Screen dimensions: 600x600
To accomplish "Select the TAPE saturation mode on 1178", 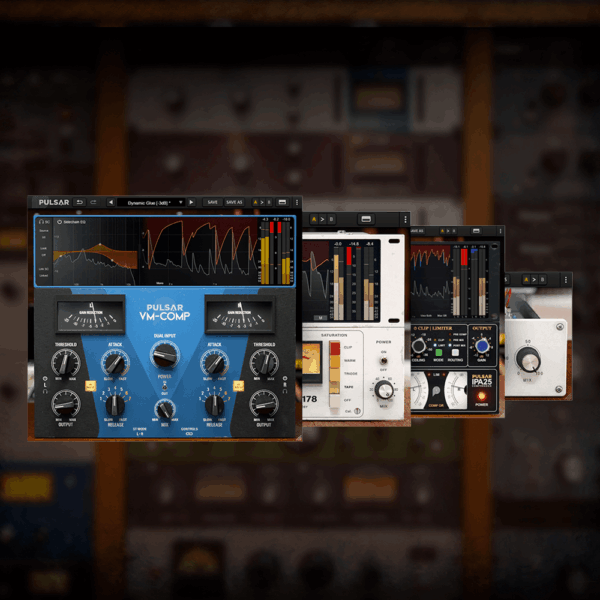I will click(x=335, y=387).
